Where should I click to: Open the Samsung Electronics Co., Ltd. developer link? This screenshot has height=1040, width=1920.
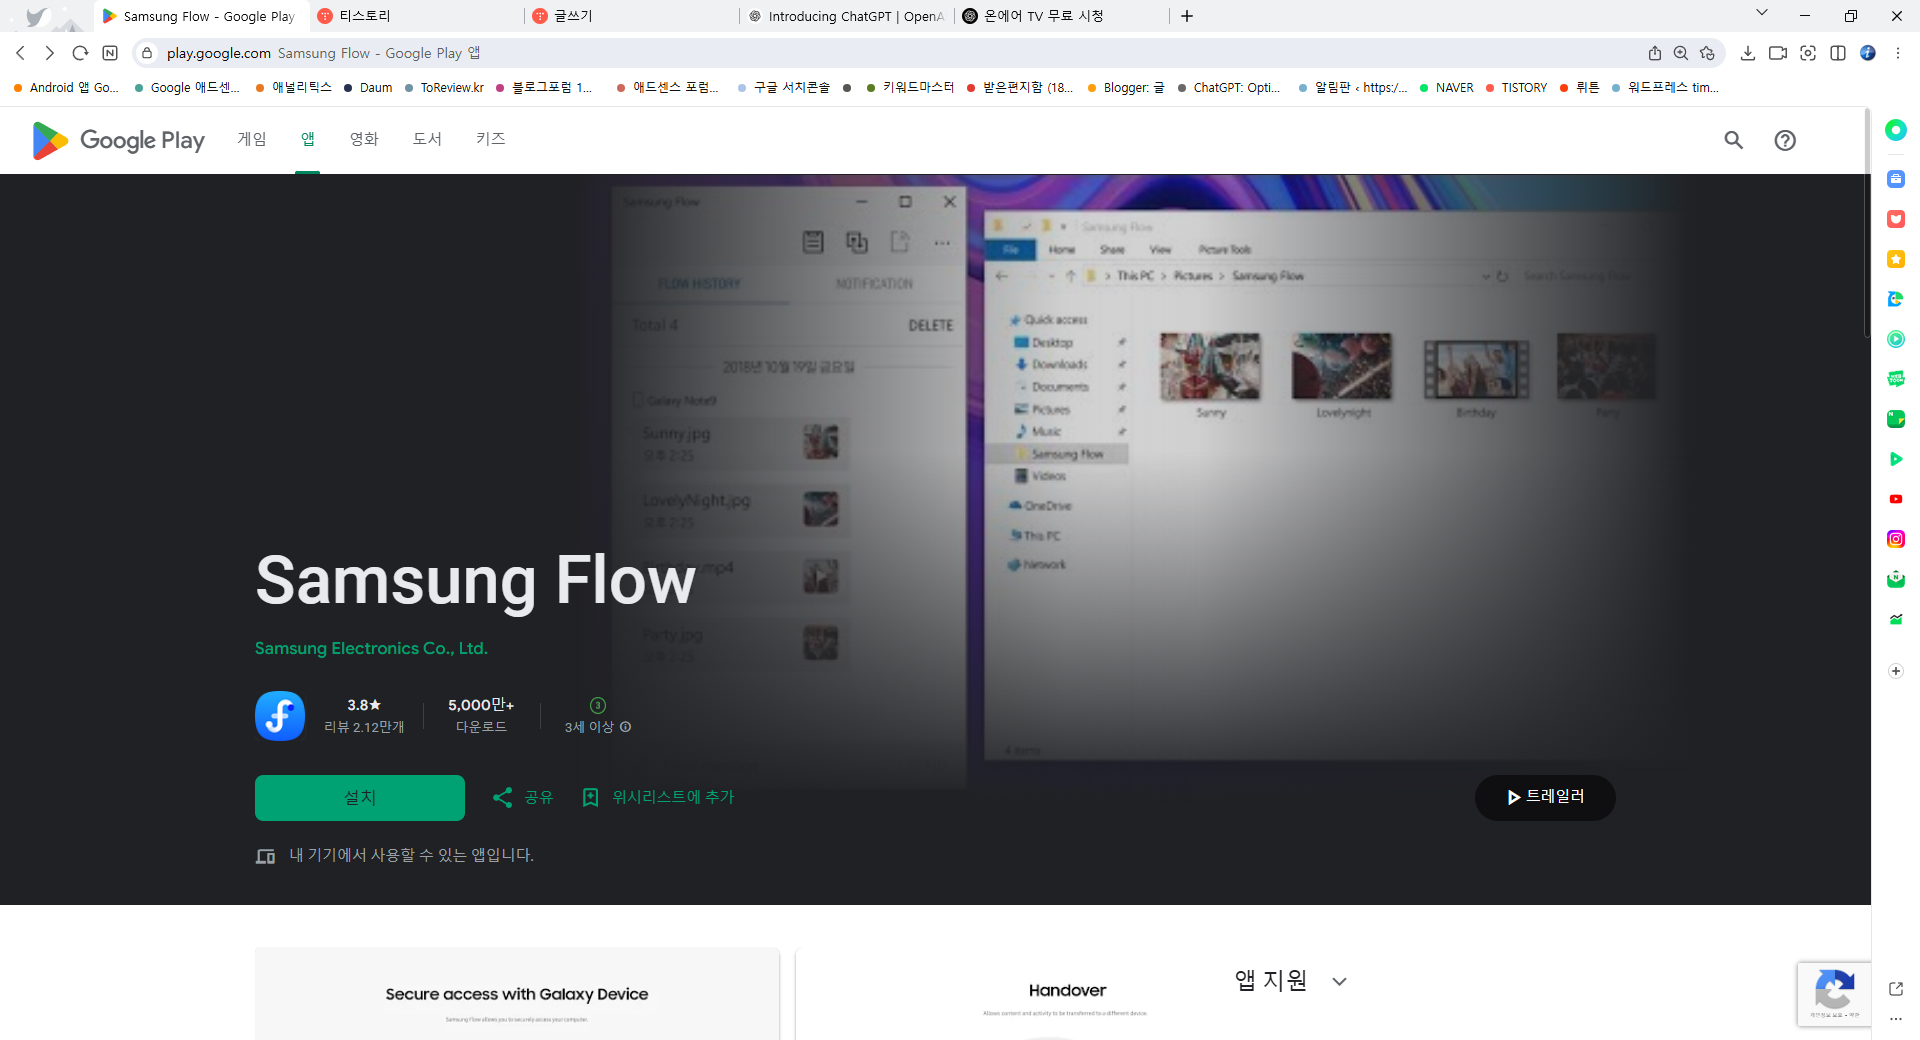[x=371, y=648]
